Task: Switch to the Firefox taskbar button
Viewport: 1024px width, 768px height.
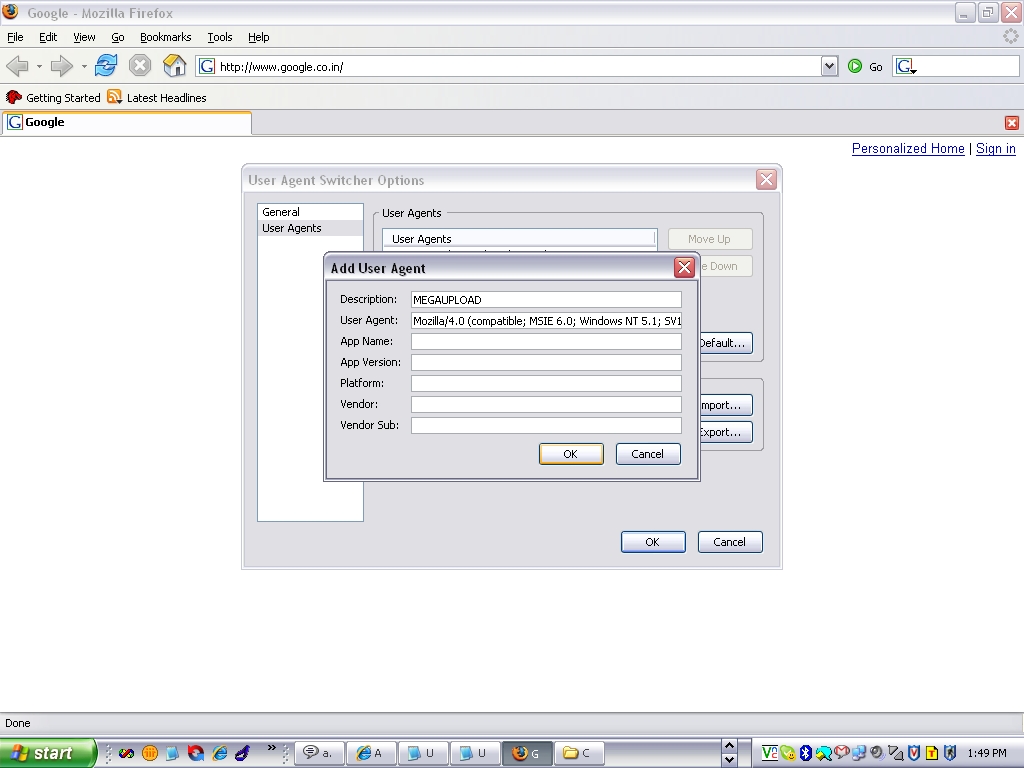Action: [527, 753]
